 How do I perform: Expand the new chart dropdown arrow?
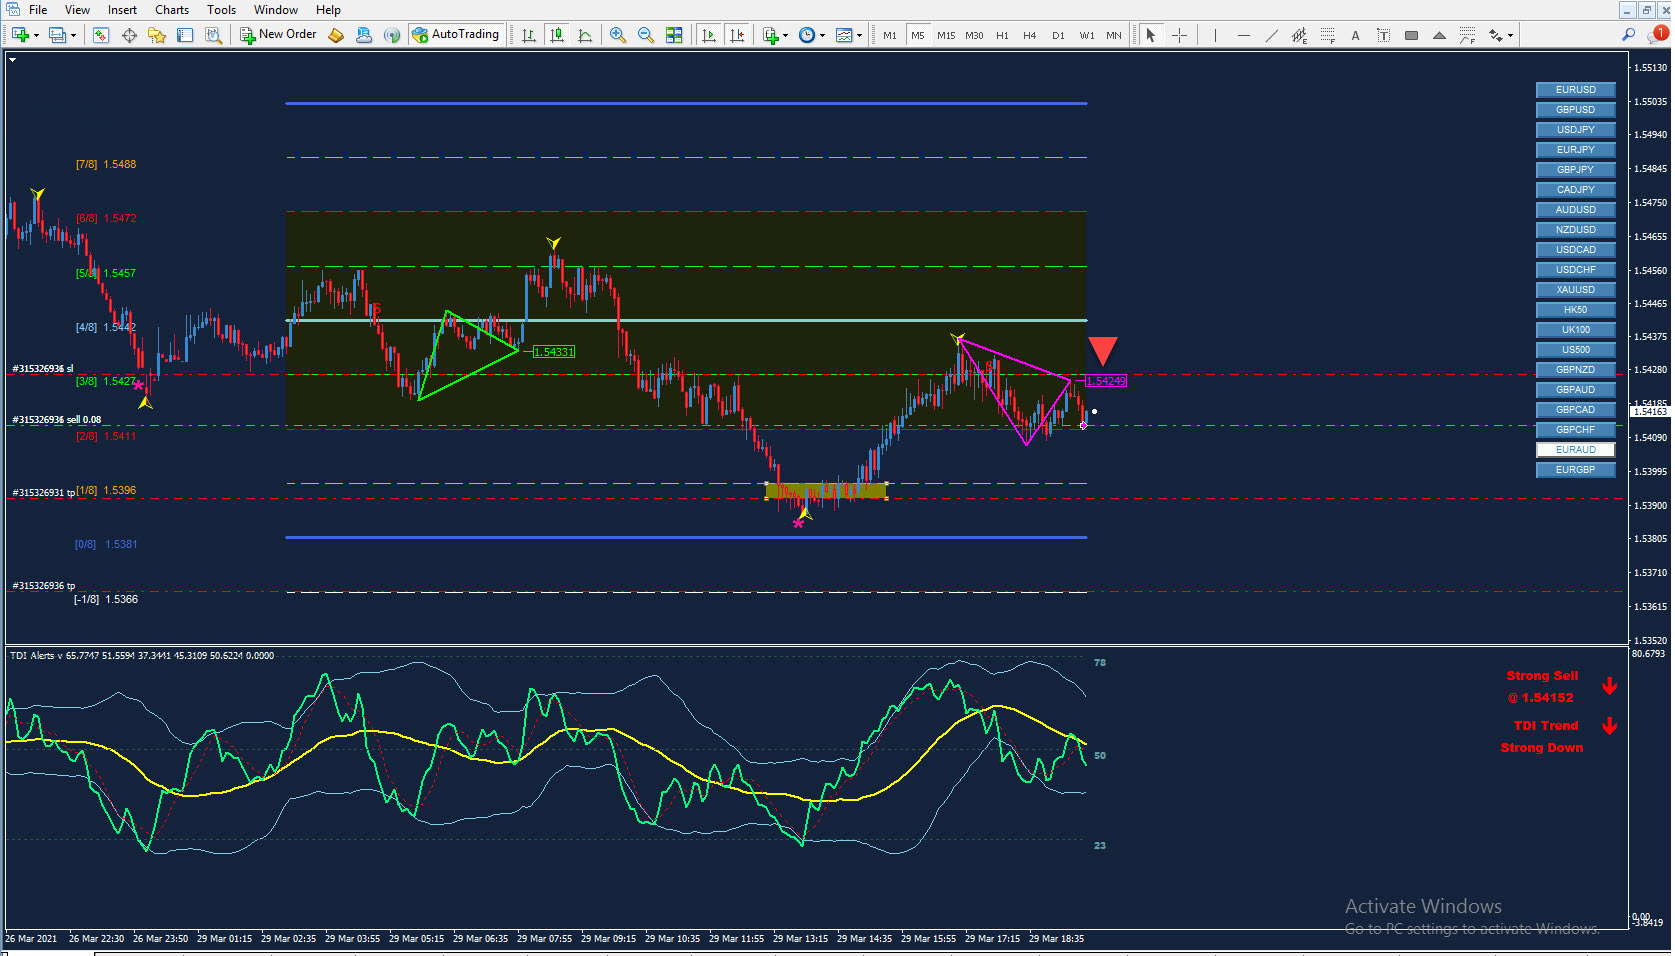[37, 36]
